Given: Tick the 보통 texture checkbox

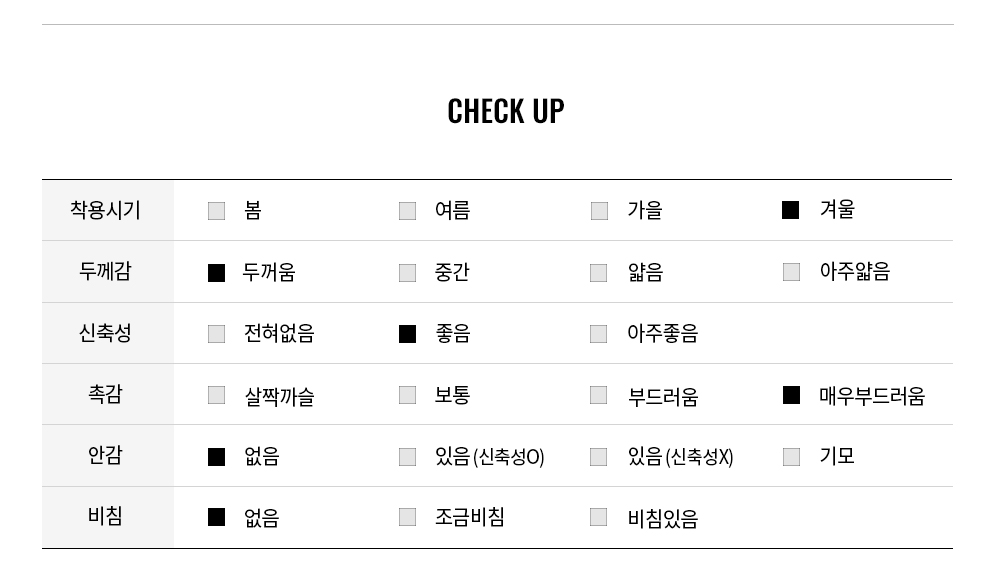Looking at the screenshot, I should (407, 395).
